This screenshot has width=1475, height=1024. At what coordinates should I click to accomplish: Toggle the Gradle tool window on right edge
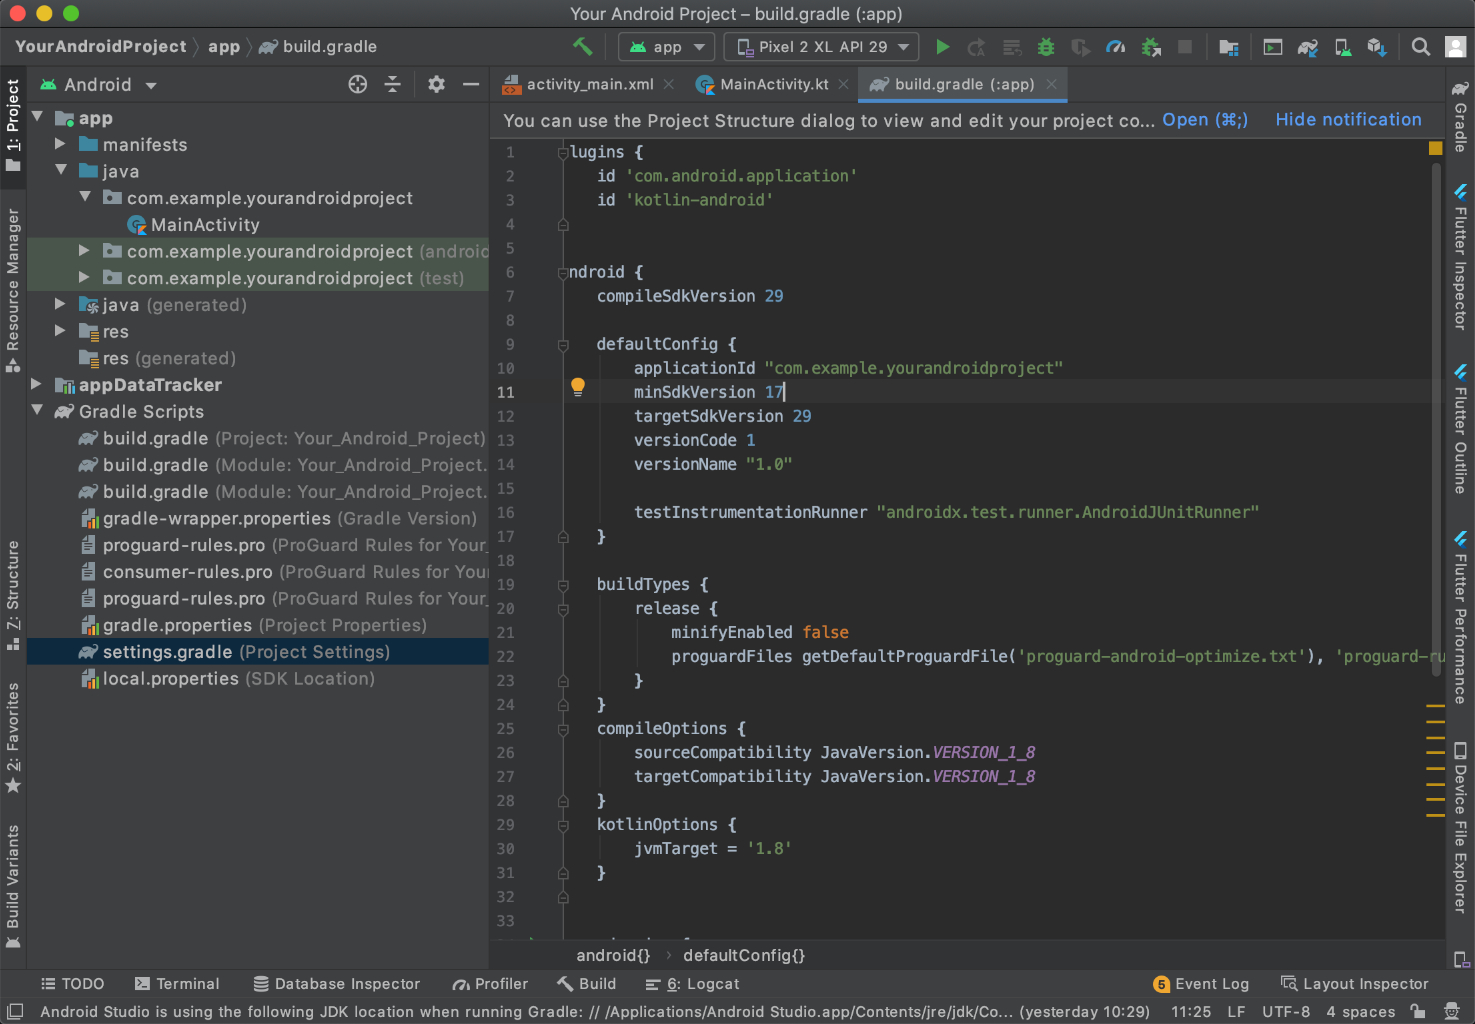(1460, 115)
